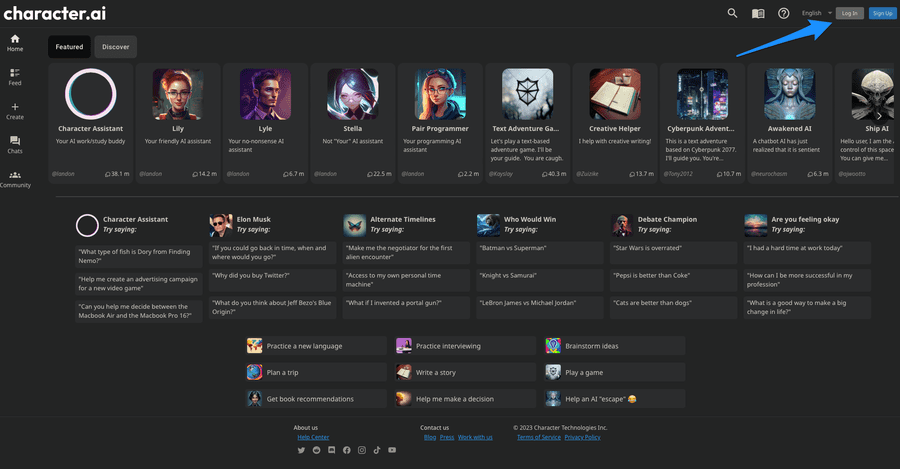Click the Practice a new language icon
The height and width of the screenshot is (469, 900).
coord(254,346)
